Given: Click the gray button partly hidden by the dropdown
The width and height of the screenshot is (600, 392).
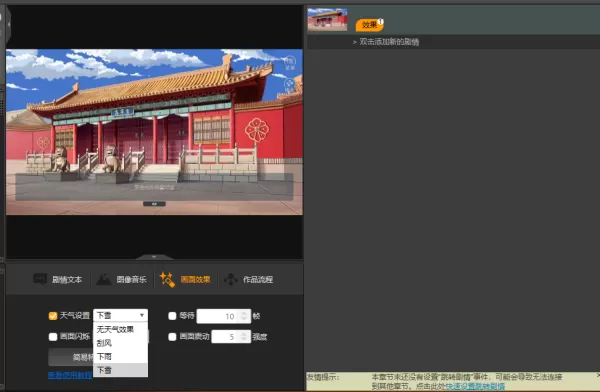Looking at the screenshot, I should tap(71, 357).
